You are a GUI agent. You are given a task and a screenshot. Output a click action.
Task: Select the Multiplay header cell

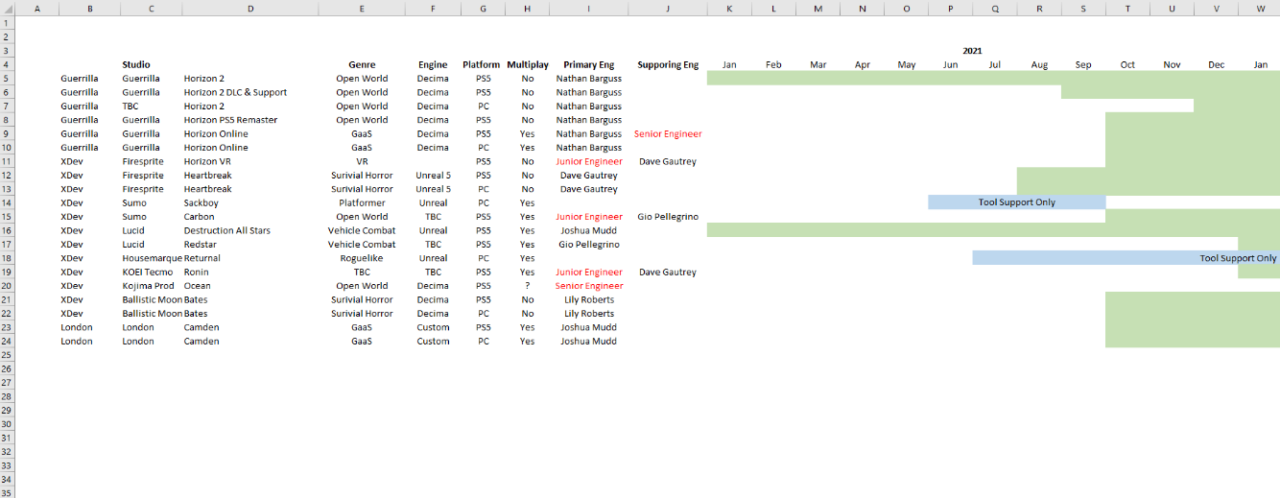pyautogui.click(x=527, y=65)
